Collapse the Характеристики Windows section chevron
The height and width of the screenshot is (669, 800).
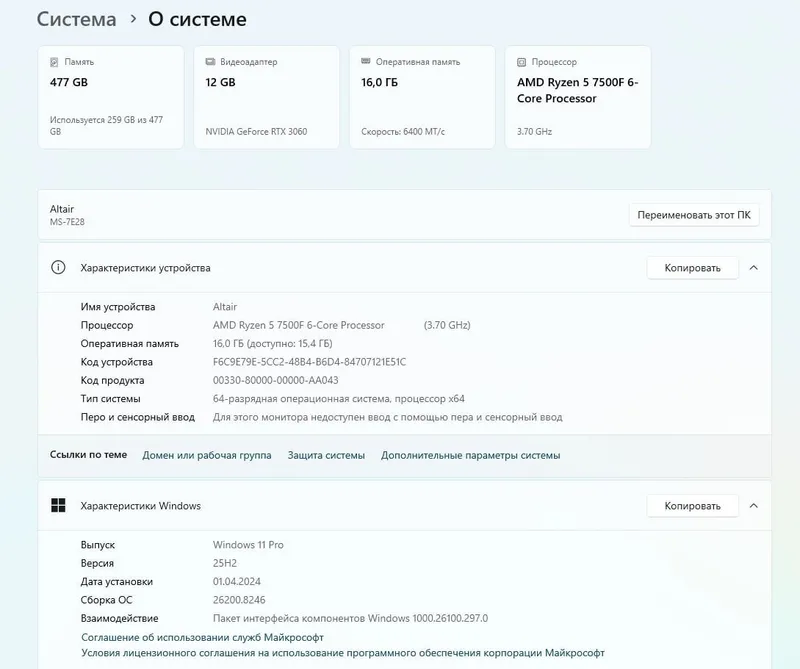pos(754,505)
